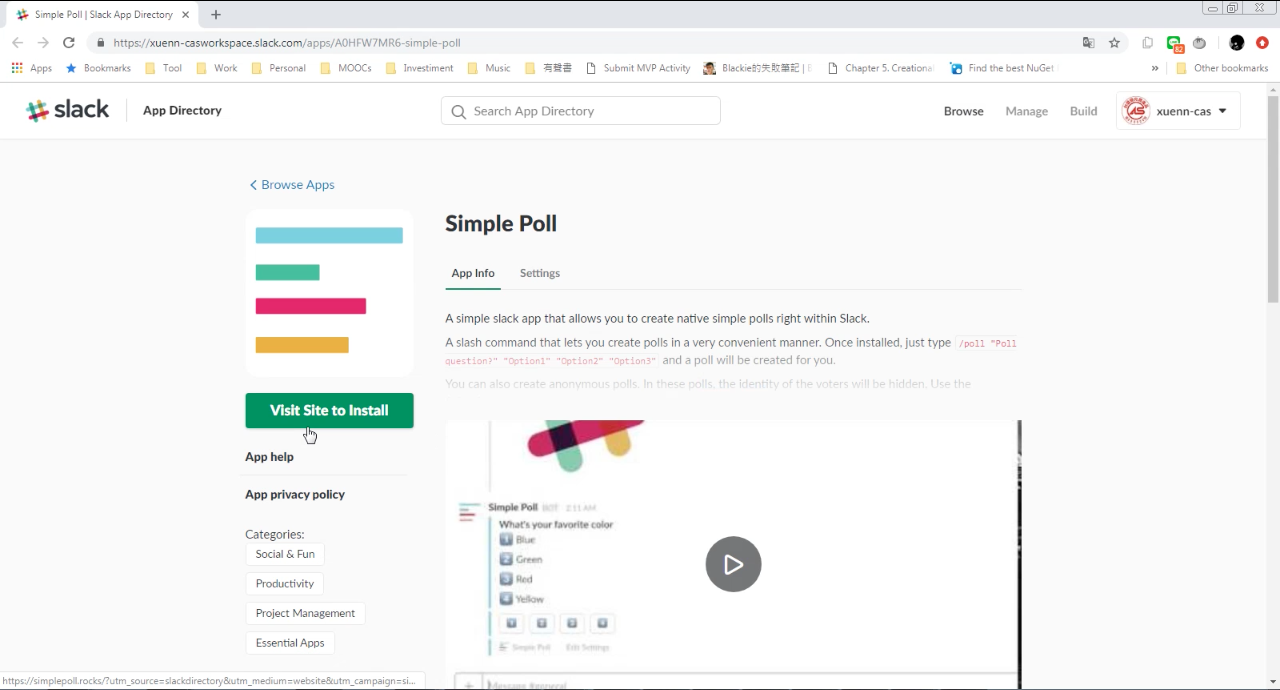Select the Project Management category tag
Screen dimensions: 1280x690
305,614
